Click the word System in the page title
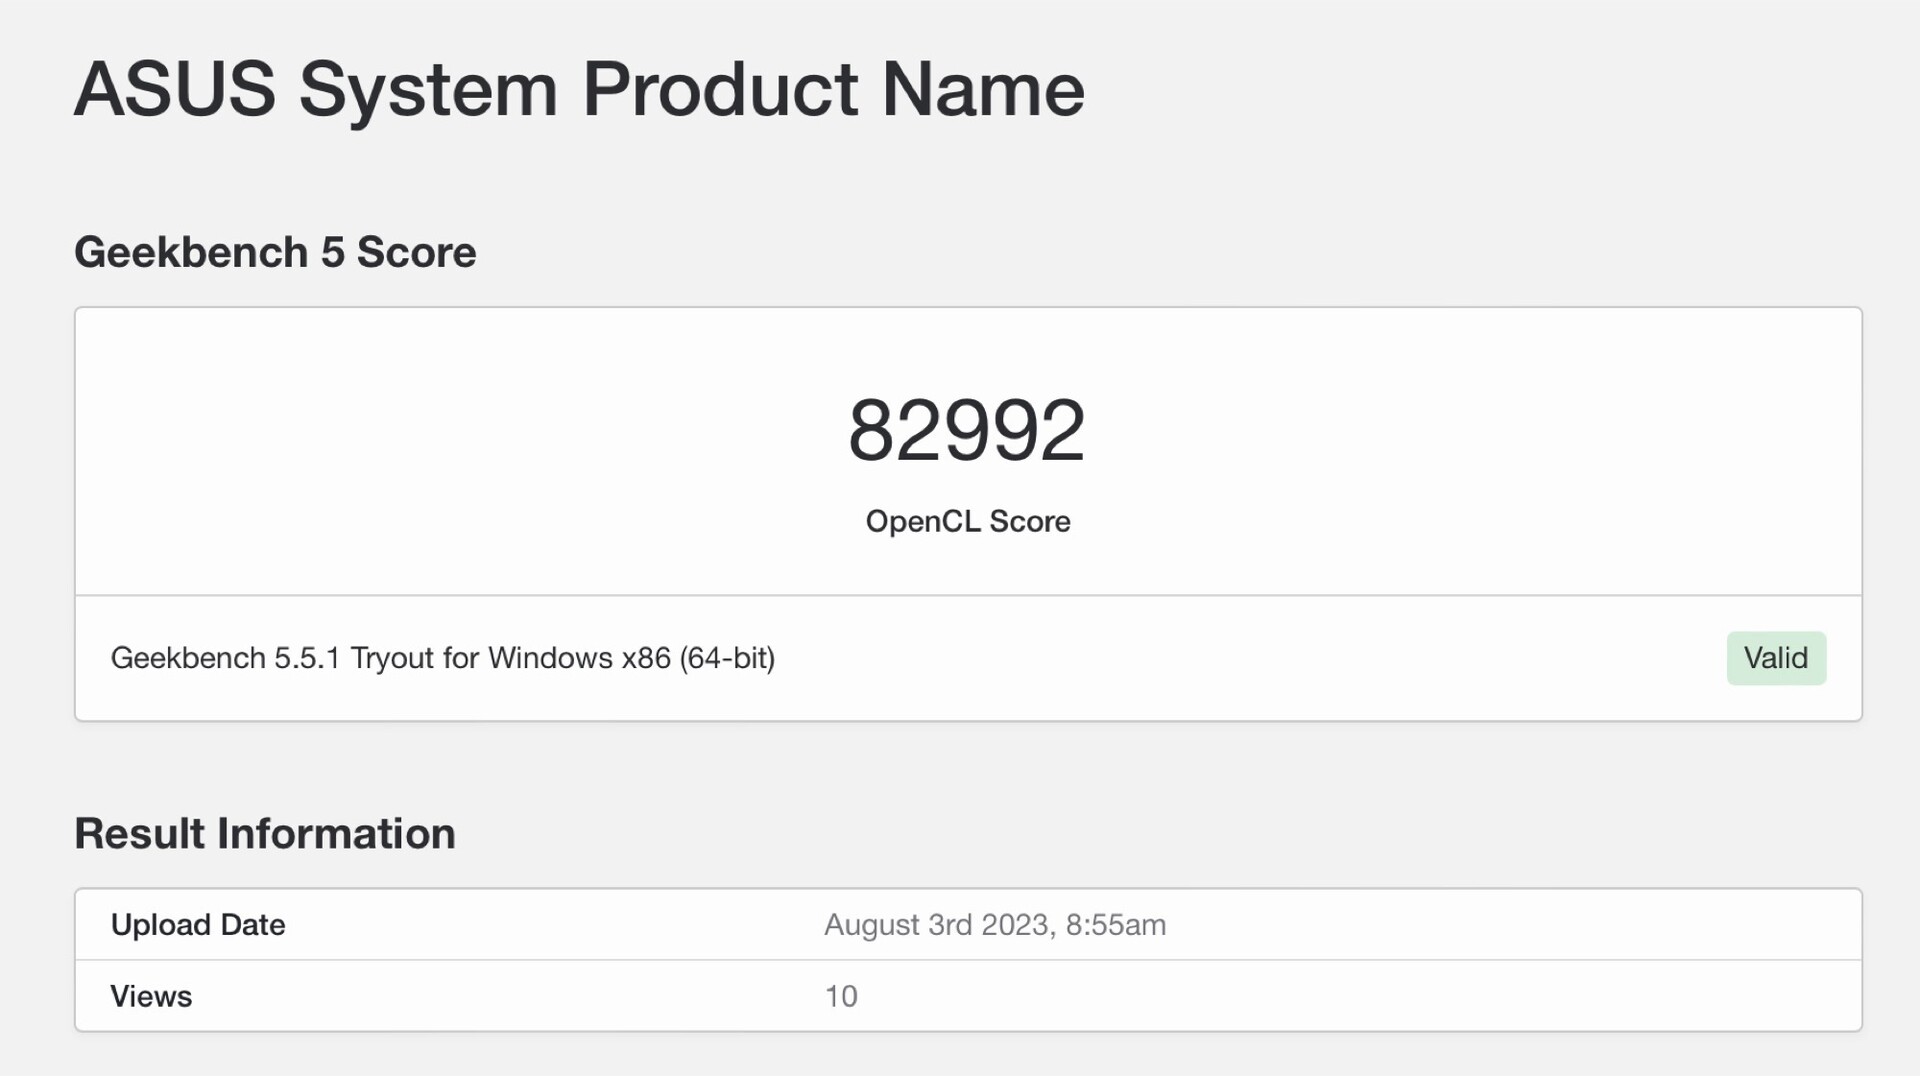The image size is (1920, 1076). point(428,90)
